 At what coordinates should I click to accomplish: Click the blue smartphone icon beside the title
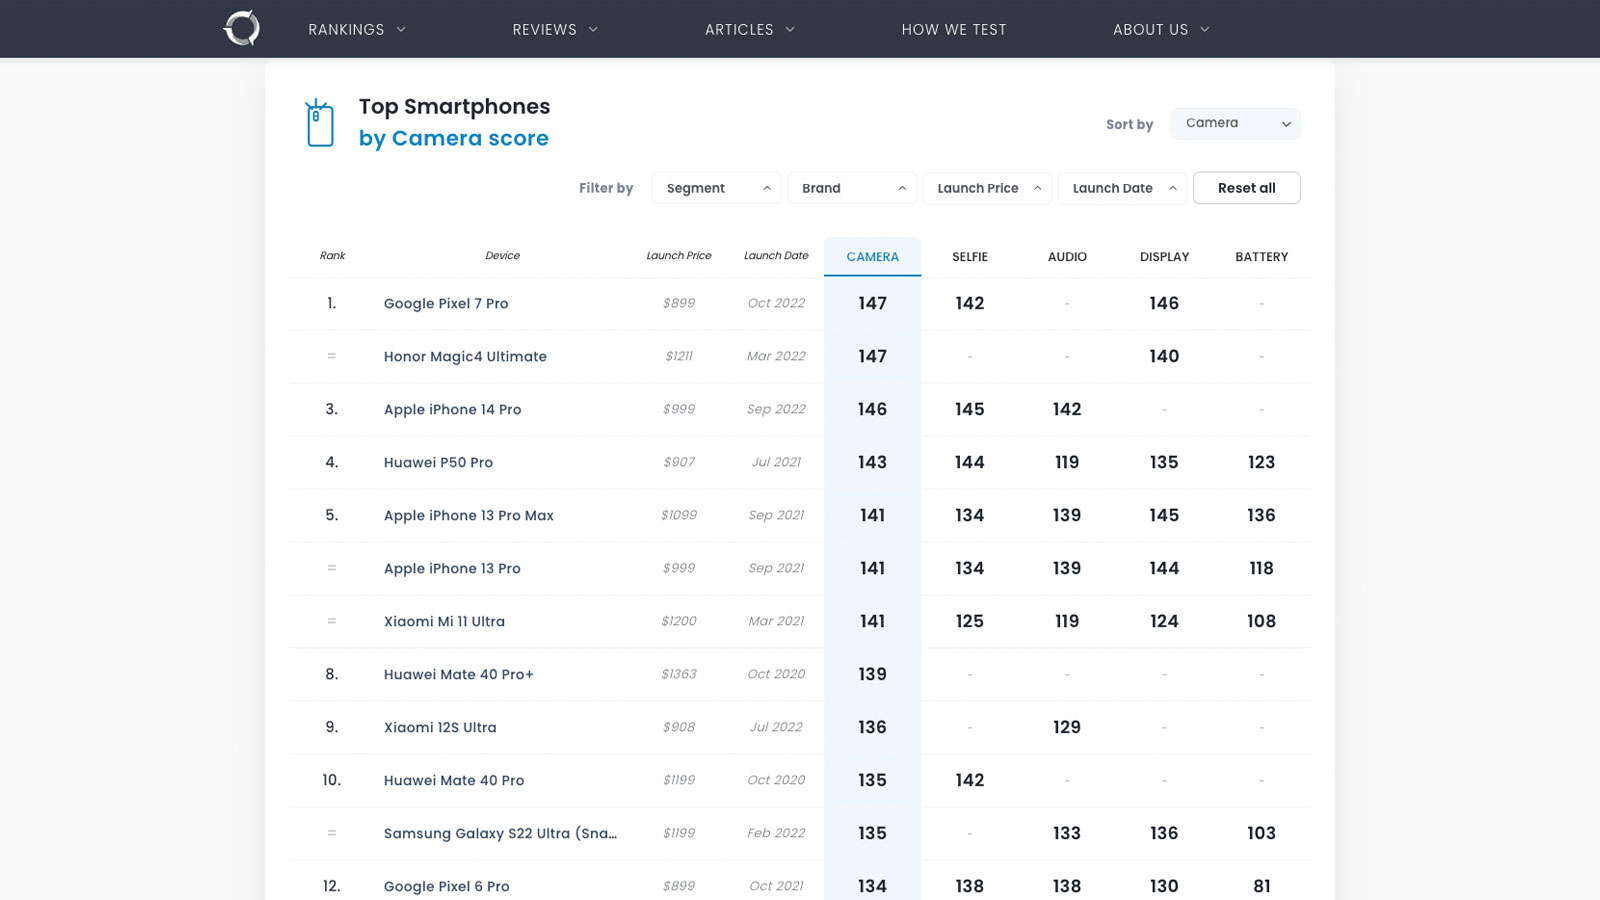(319, 123)
